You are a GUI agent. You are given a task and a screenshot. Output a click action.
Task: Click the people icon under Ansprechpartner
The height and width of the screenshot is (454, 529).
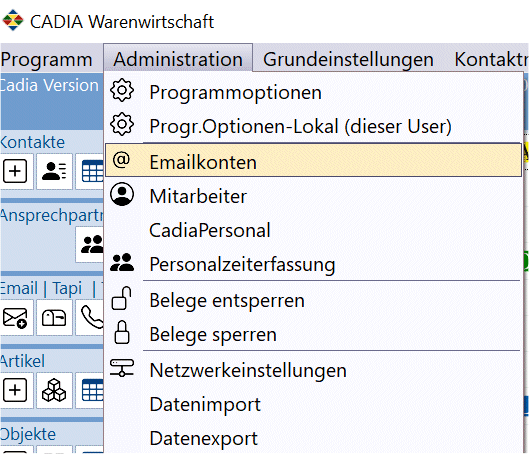pyautogui.click(x=91, y=245)
